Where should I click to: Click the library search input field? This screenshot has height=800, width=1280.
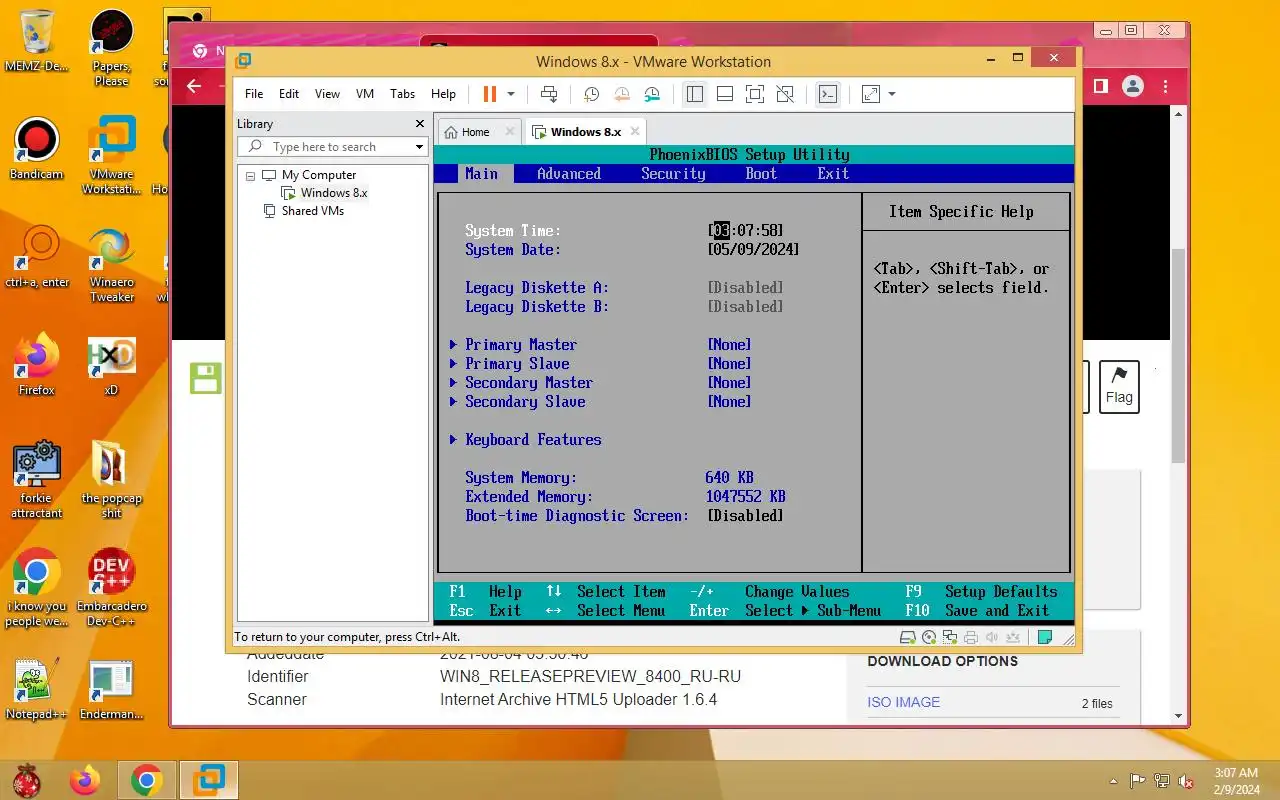(324, 147)
